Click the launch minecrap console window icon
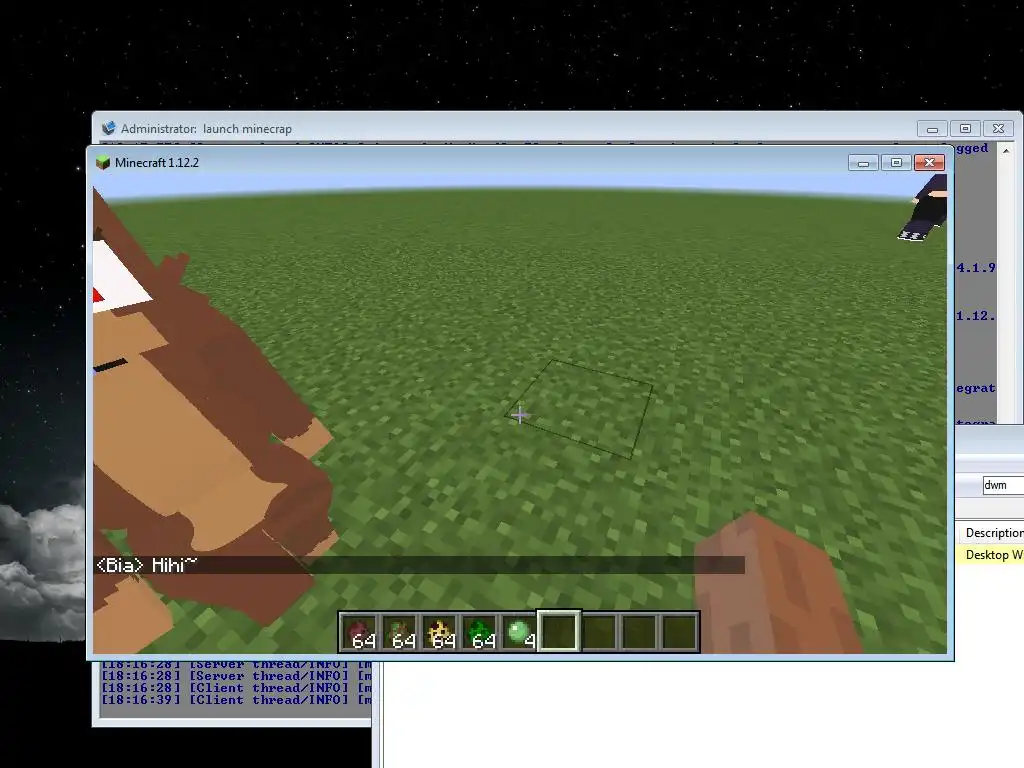This screenshot has width=1024, height=768. coord(108,128)
